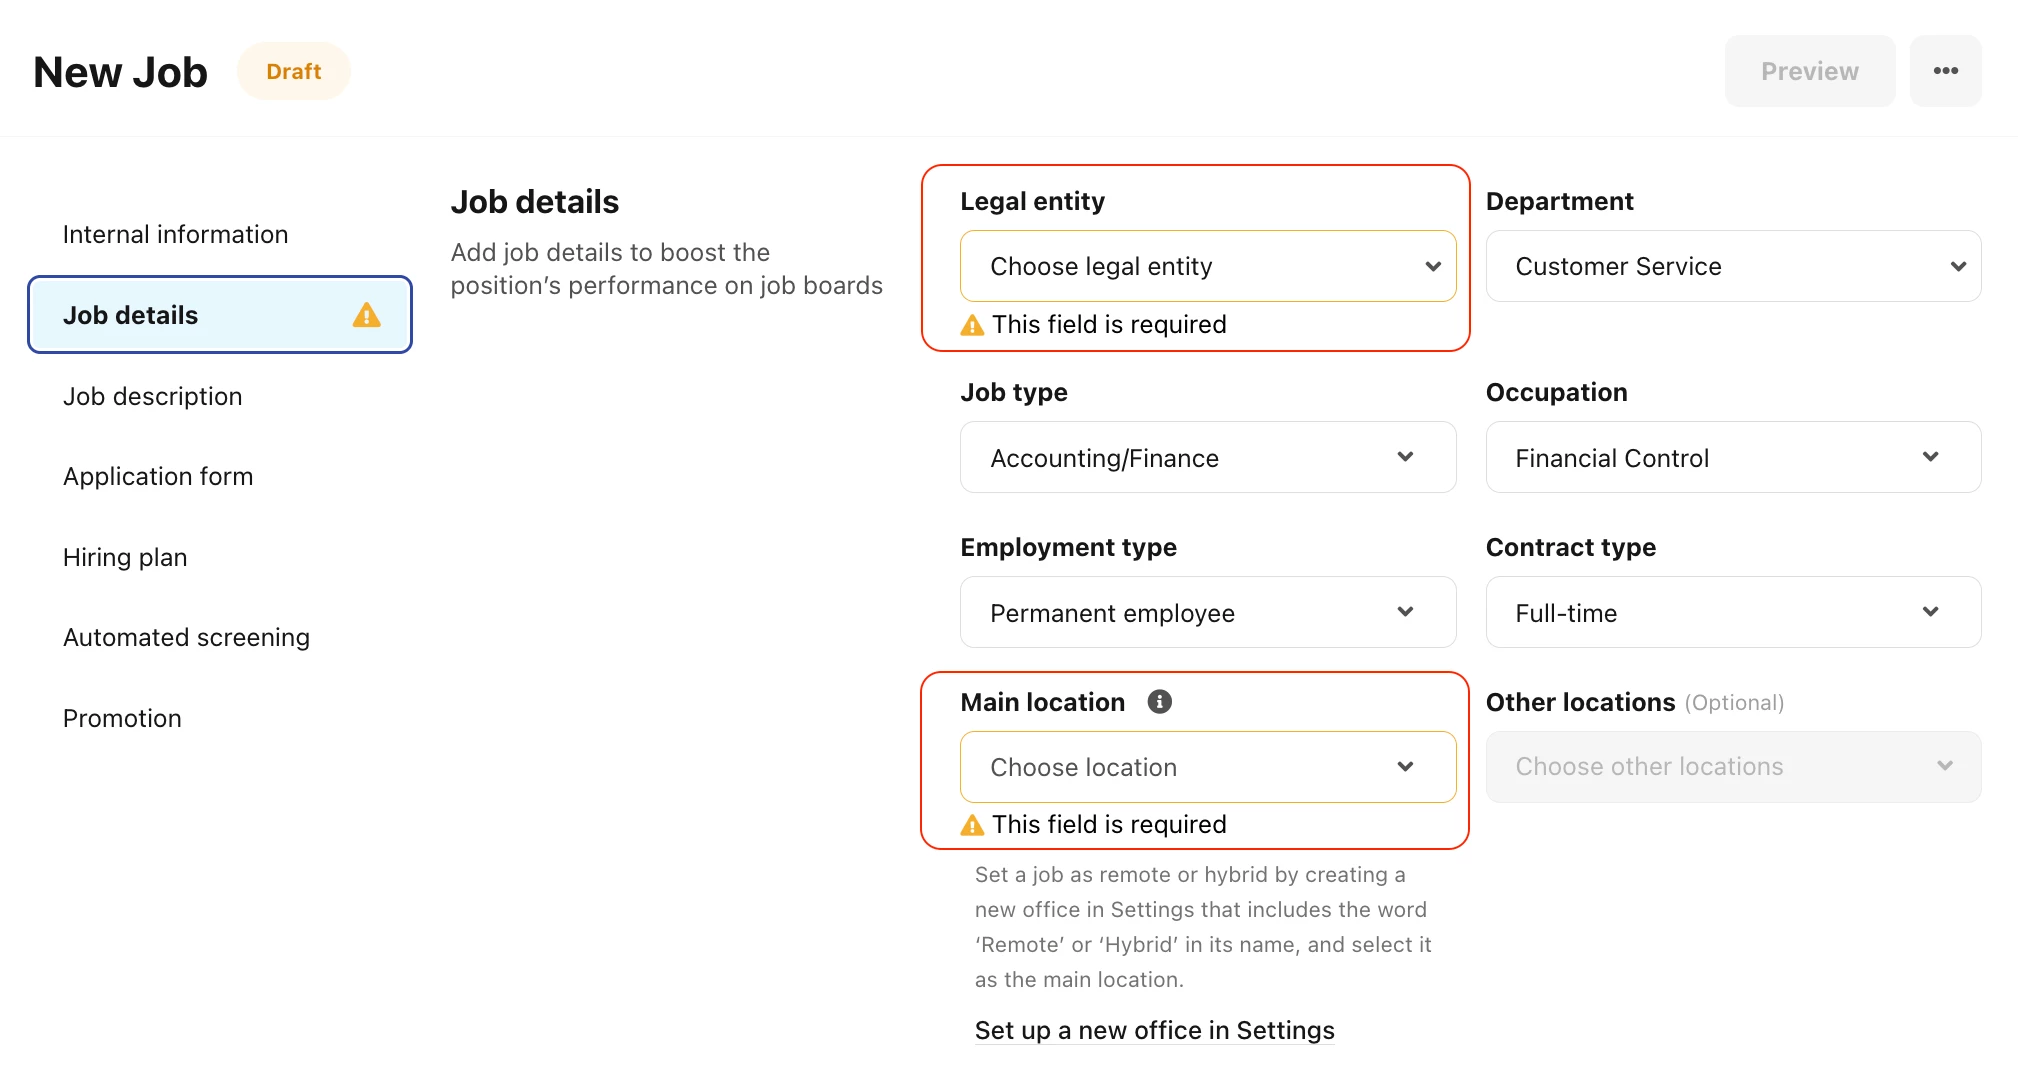
Task: Open the Job type dropdown
Action: 1208,457
